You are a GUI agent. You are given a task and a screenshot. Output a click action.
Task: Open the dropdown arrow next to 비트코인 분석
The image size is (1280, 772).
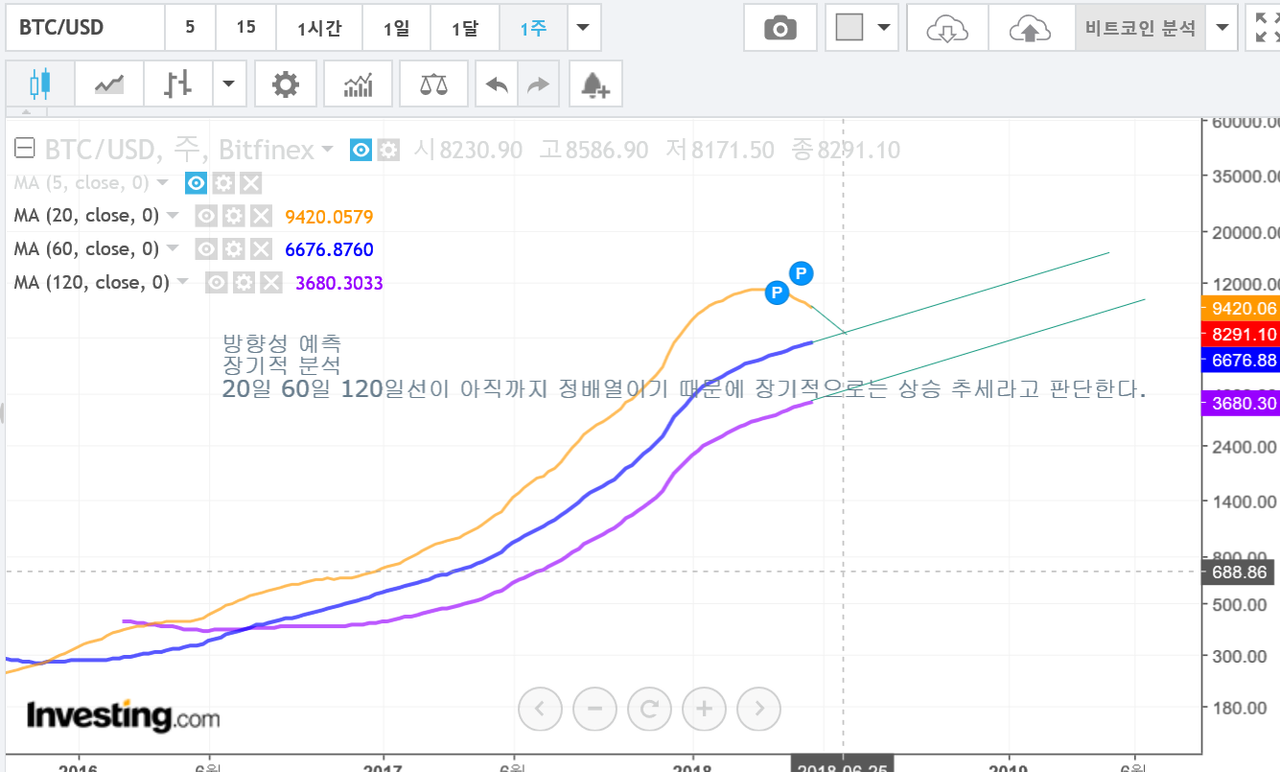pos(1222,28)
